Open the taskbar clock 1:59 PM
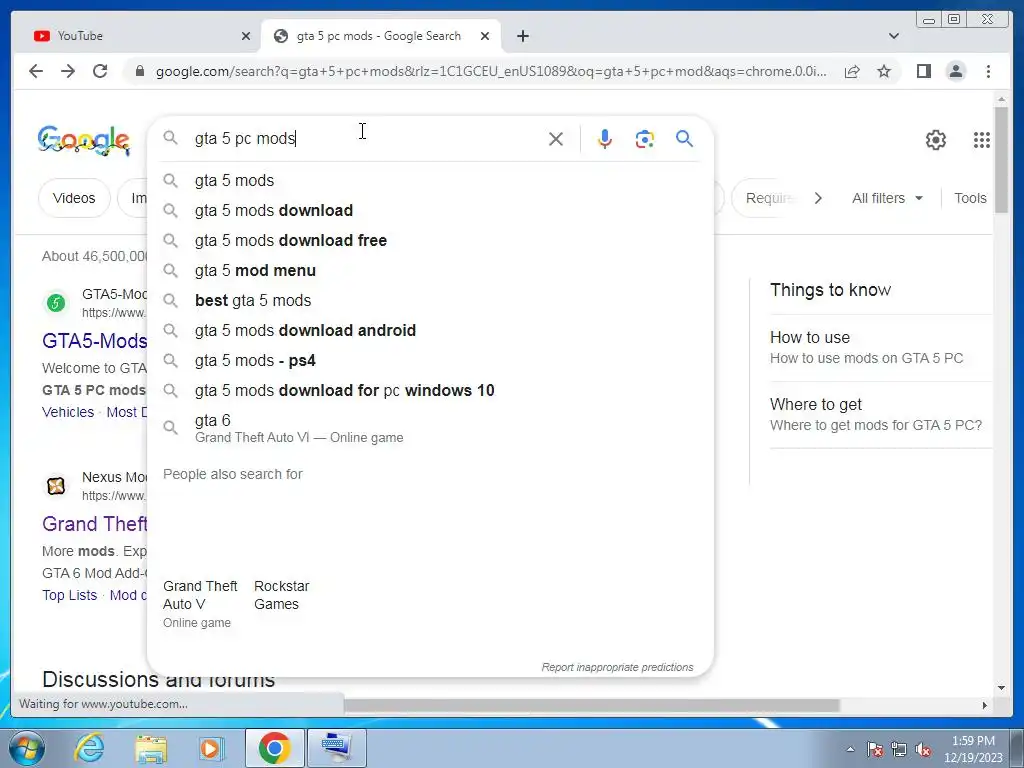The width and height of the screenshot is (1024, 768). pyautogui.click(x=973, y=749)
